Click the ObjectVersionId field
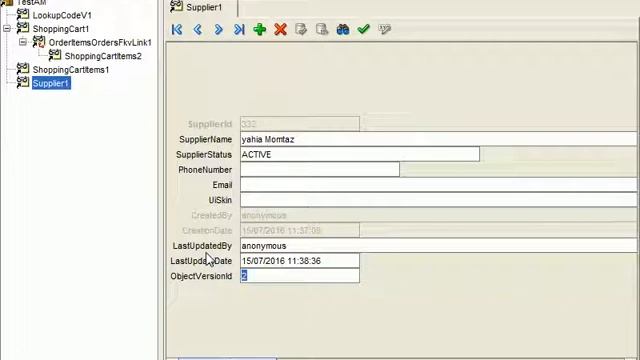Image resolution: width=640 pixels, height=360 pixels. coord(300,276)
